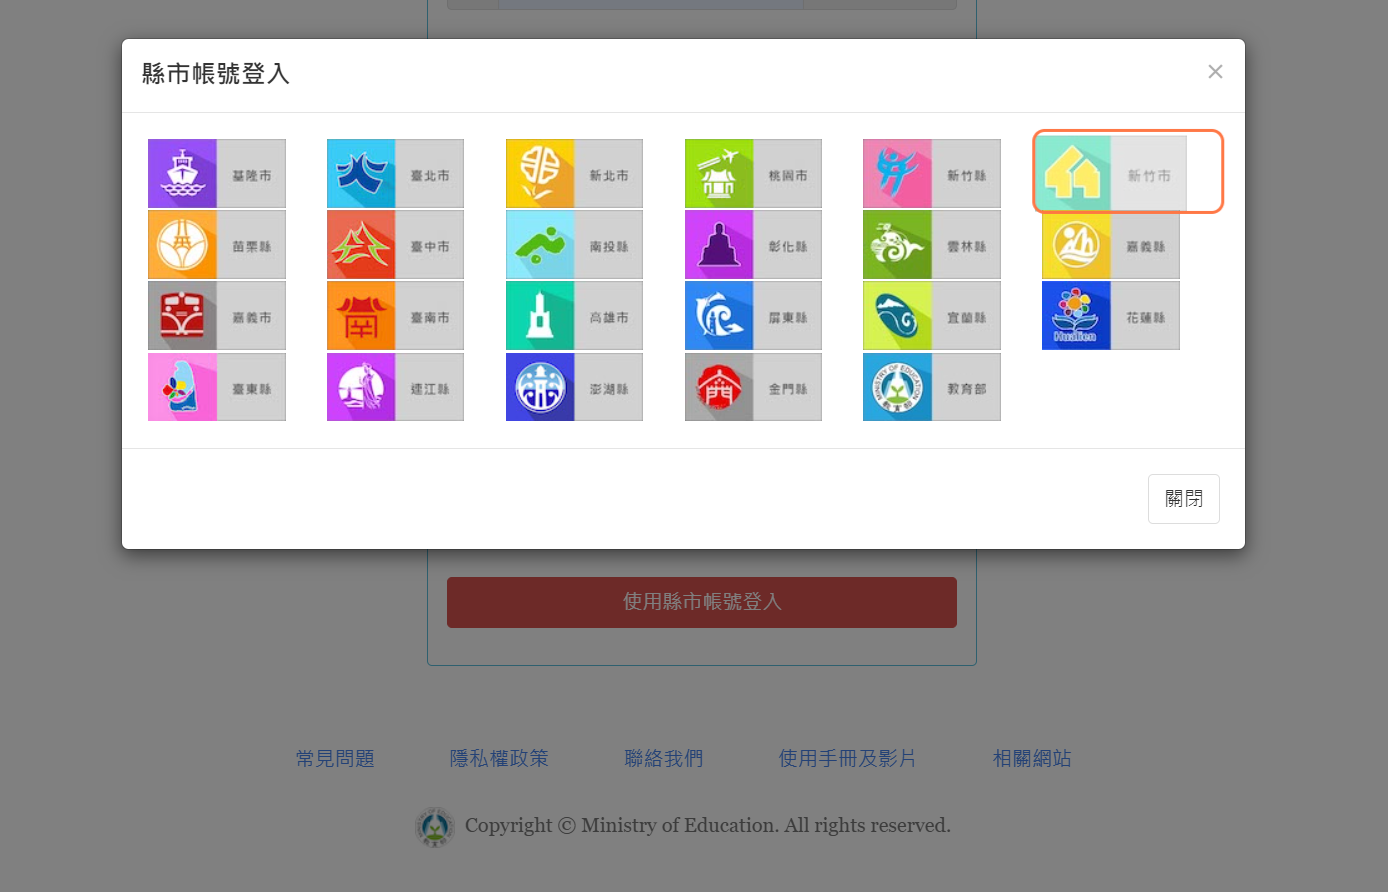Select the 宜蘭縣 login tile

coord(932,316)
